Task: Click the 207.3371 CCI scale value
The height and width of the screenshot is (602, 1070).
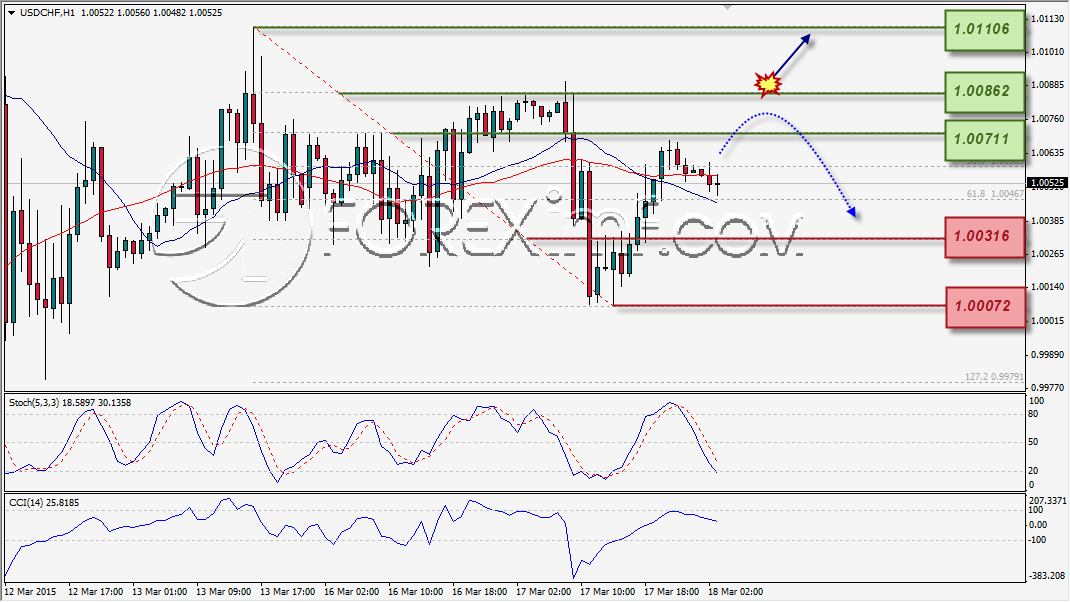Action: pos(1047,501)
